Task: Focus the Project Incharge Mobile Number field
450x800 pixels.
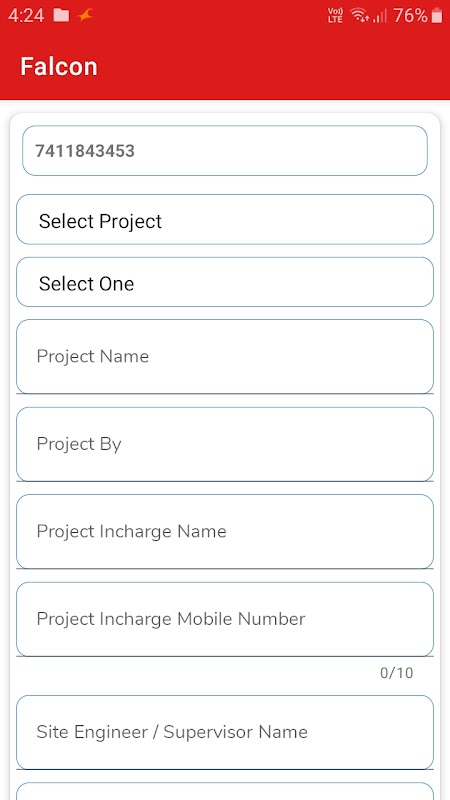Action: point(225,619)
